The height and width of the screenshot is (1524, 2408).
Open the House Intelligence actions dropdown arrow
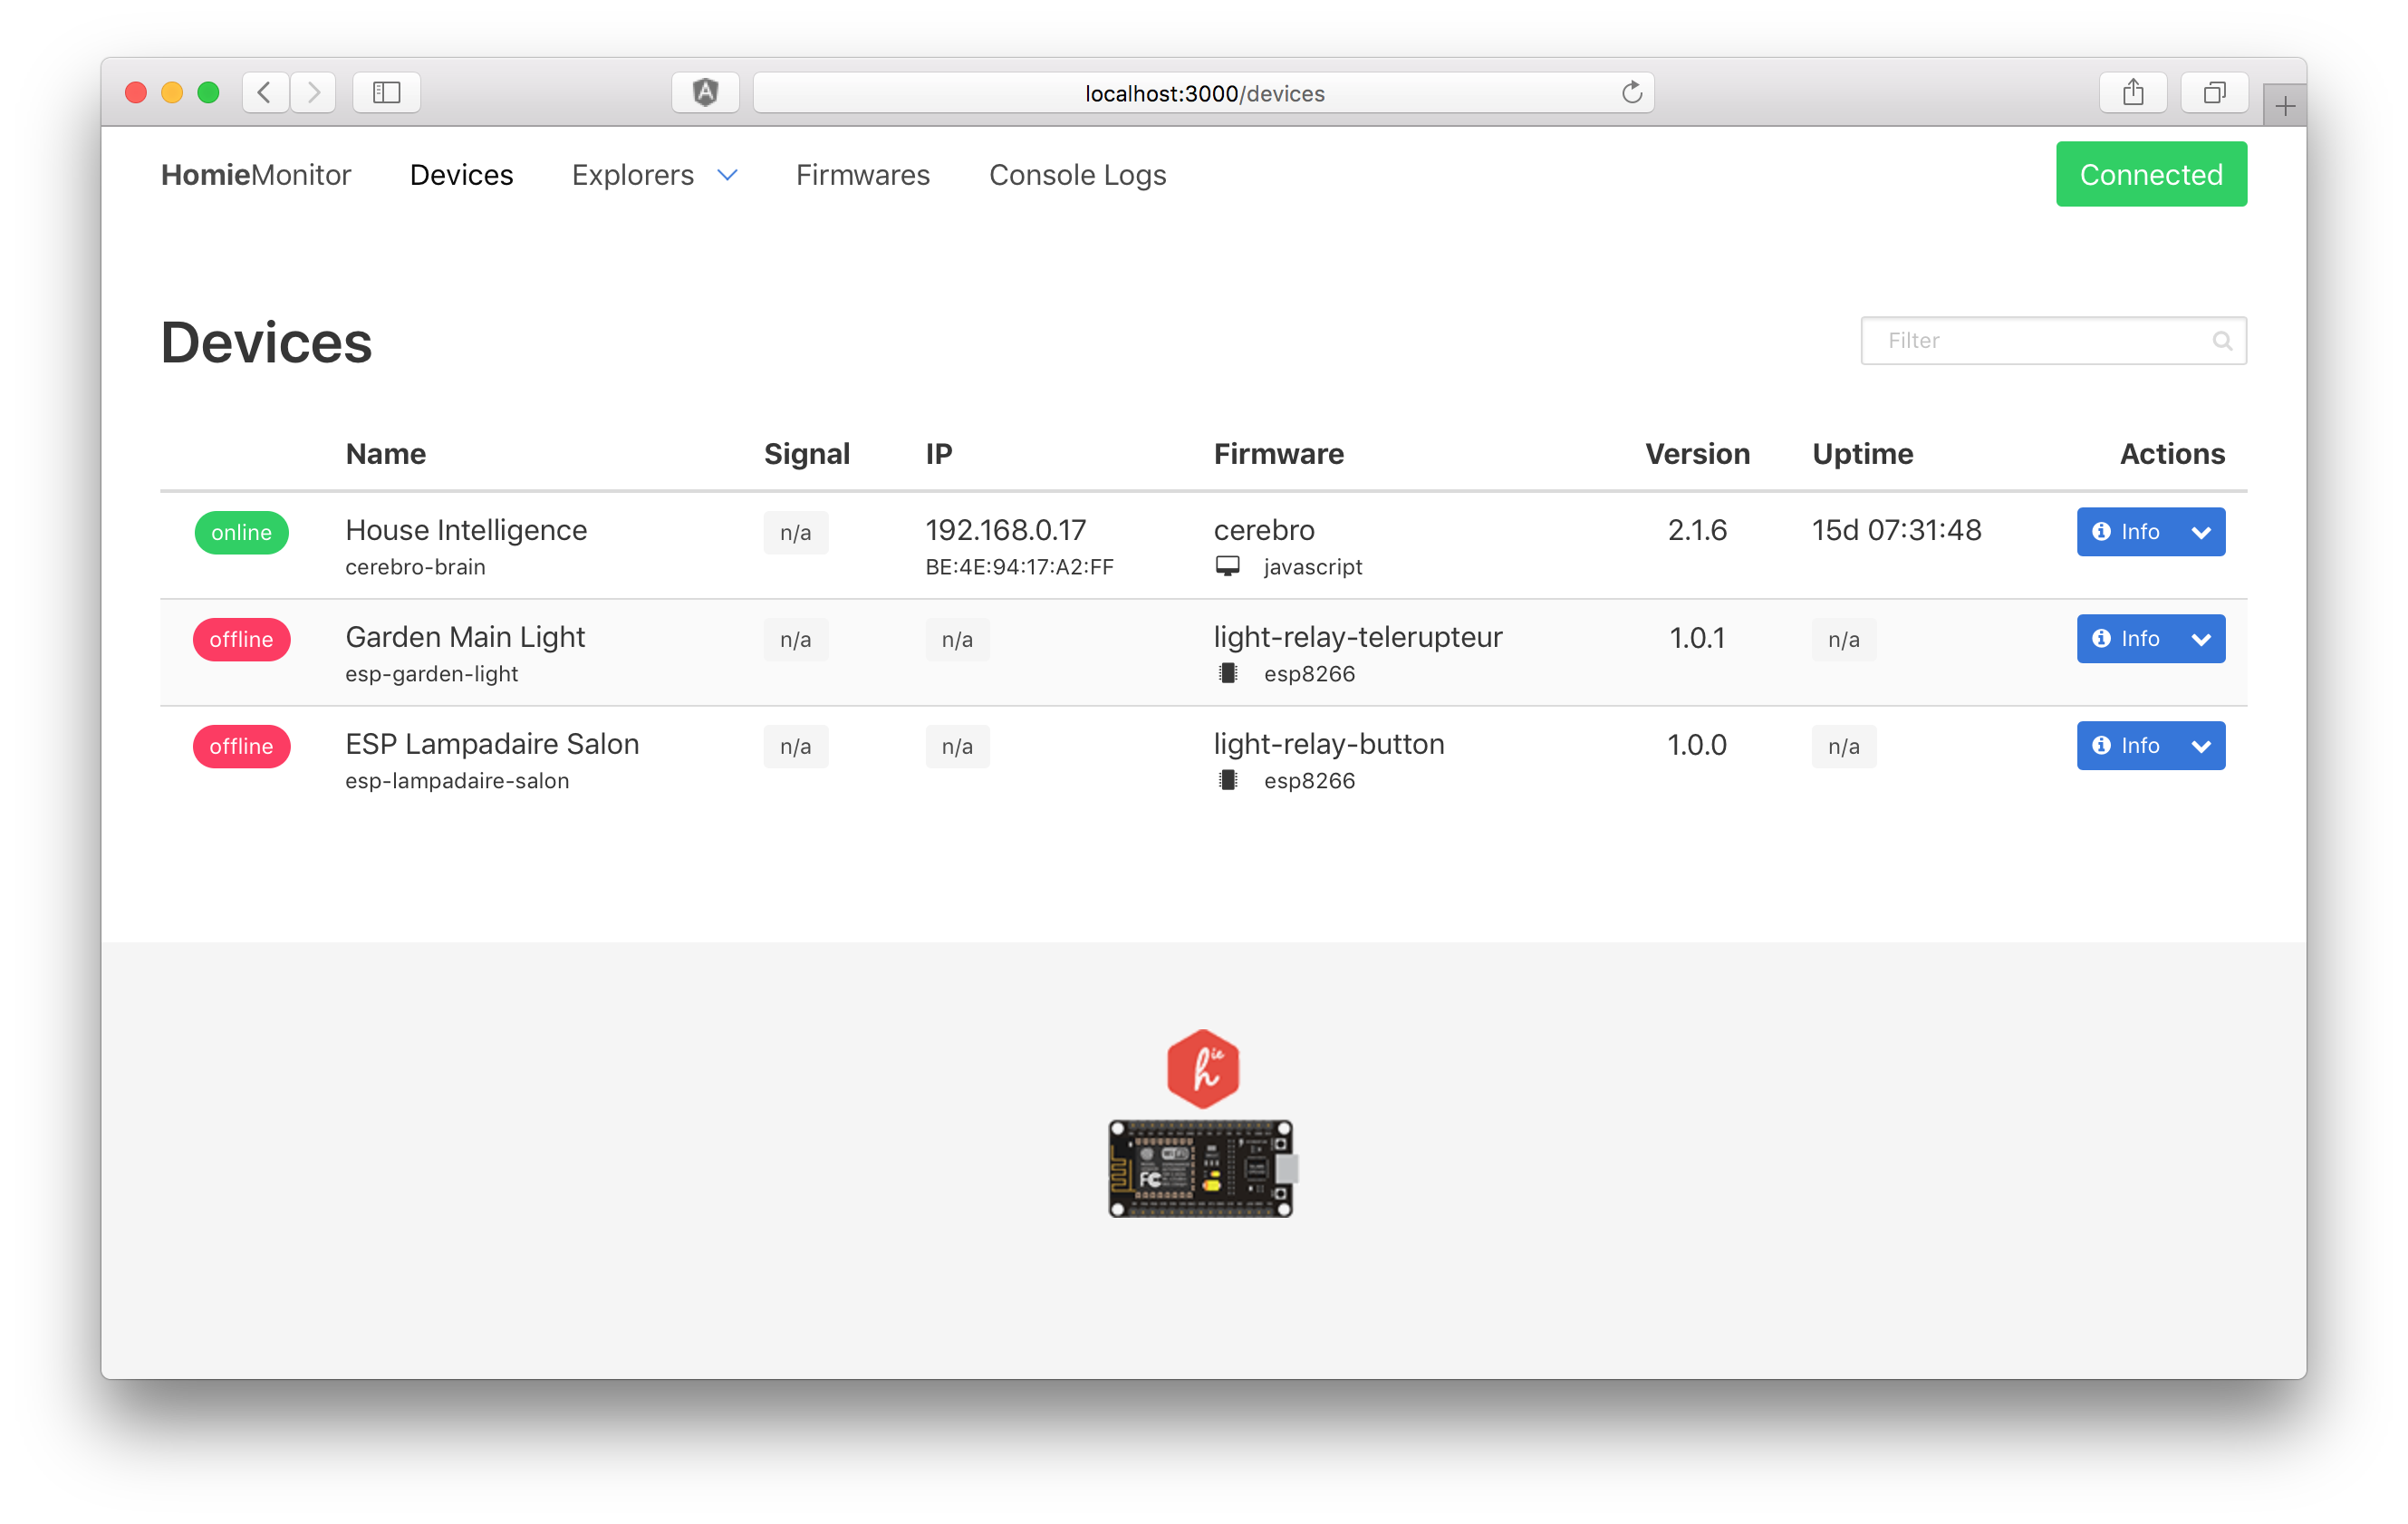pyautogui.click(x=2201, y=532)
